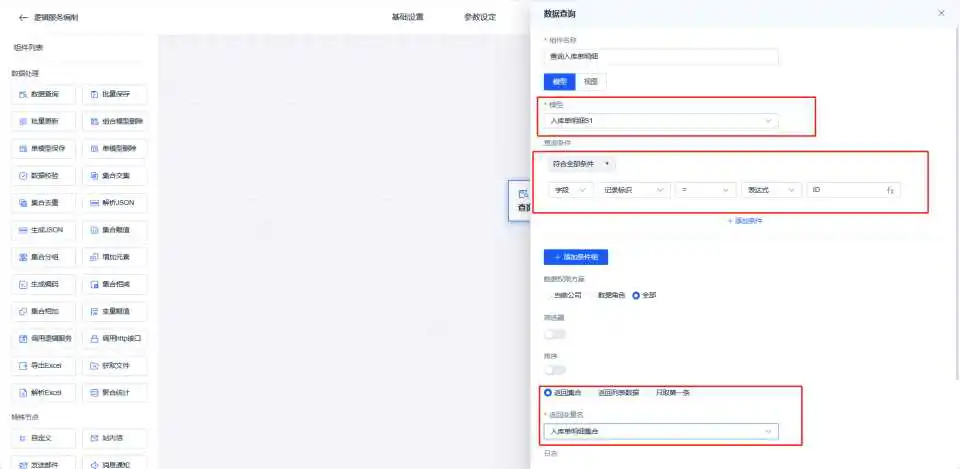Switch to the 视图 tab

591,82
